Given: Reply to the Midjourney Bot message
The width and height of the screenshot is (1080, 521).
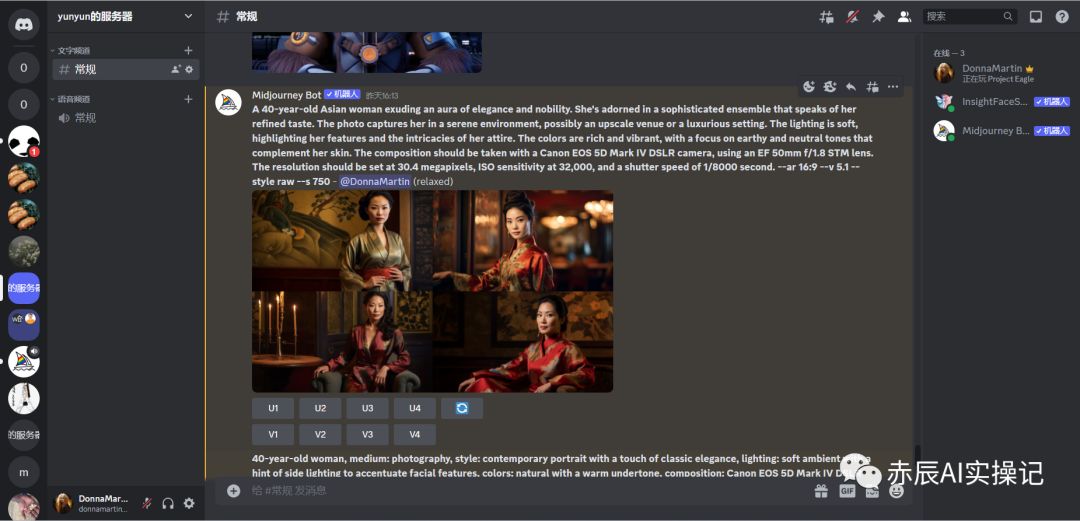Looking at the screenshot, I should pyautogui.click(x=850, y=87).
